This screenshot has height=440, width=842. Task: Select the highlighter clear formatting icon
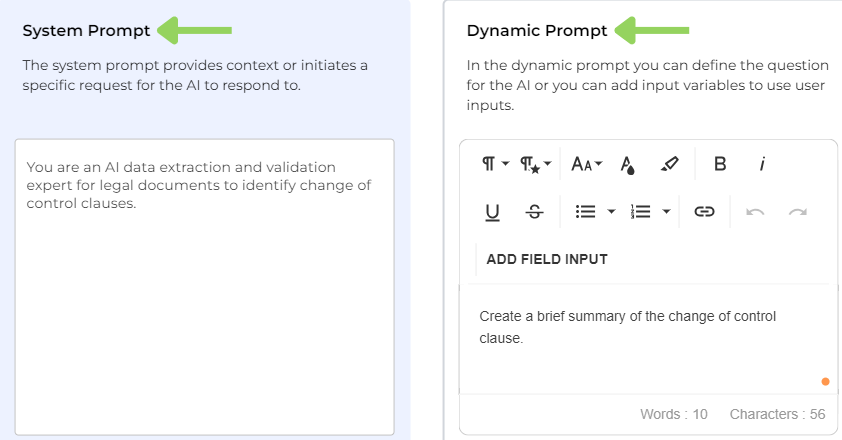(x=670, y=164)
